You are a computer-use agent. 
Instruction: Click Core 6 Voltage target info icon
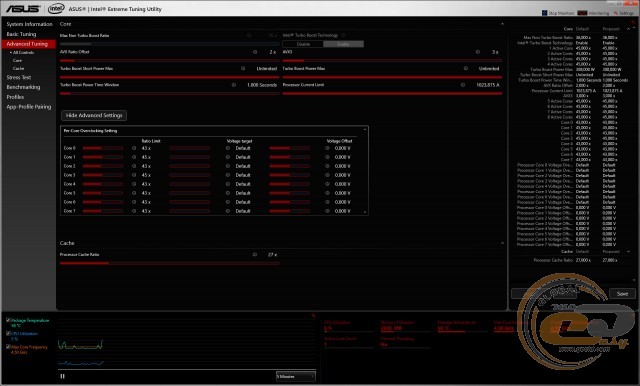coord(228,202)
